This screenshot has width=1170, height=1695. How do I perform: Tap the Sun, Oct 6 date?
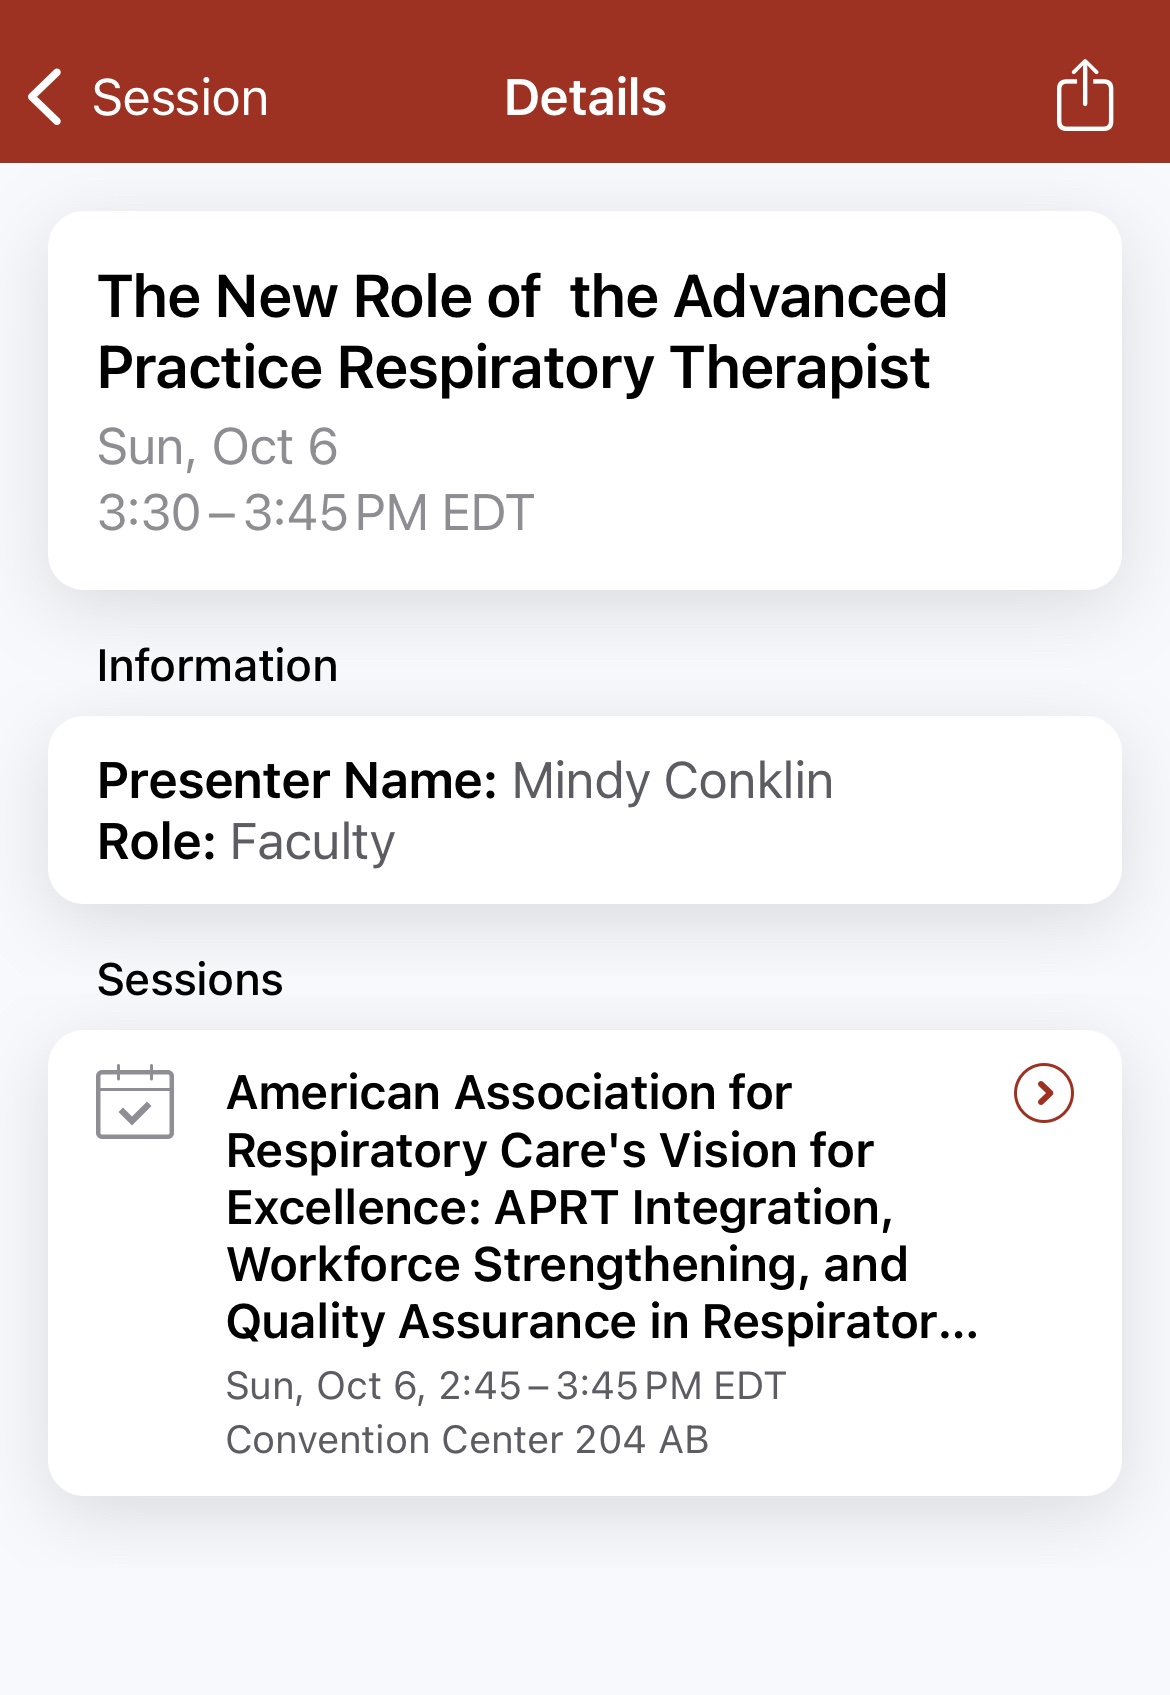(217, 446)
